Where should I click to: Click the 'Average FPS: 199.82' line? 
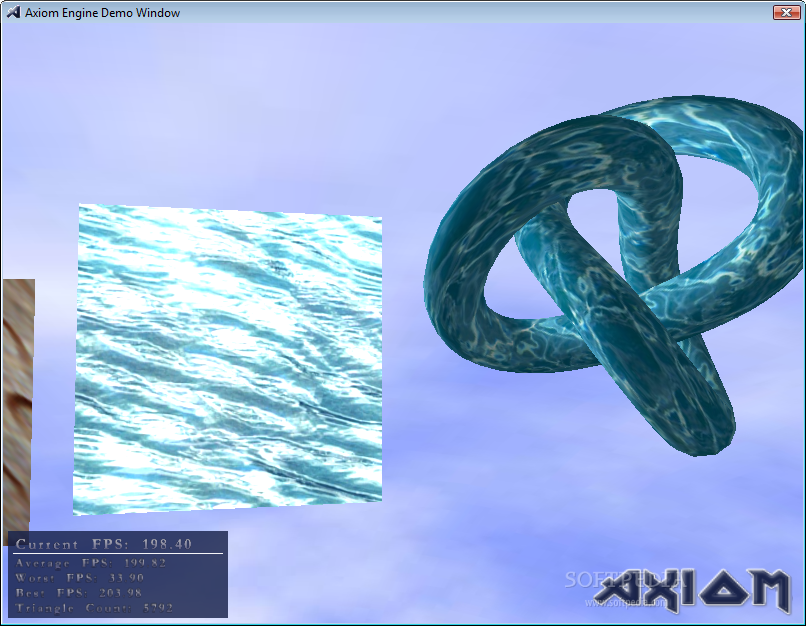tap(91, 563)
